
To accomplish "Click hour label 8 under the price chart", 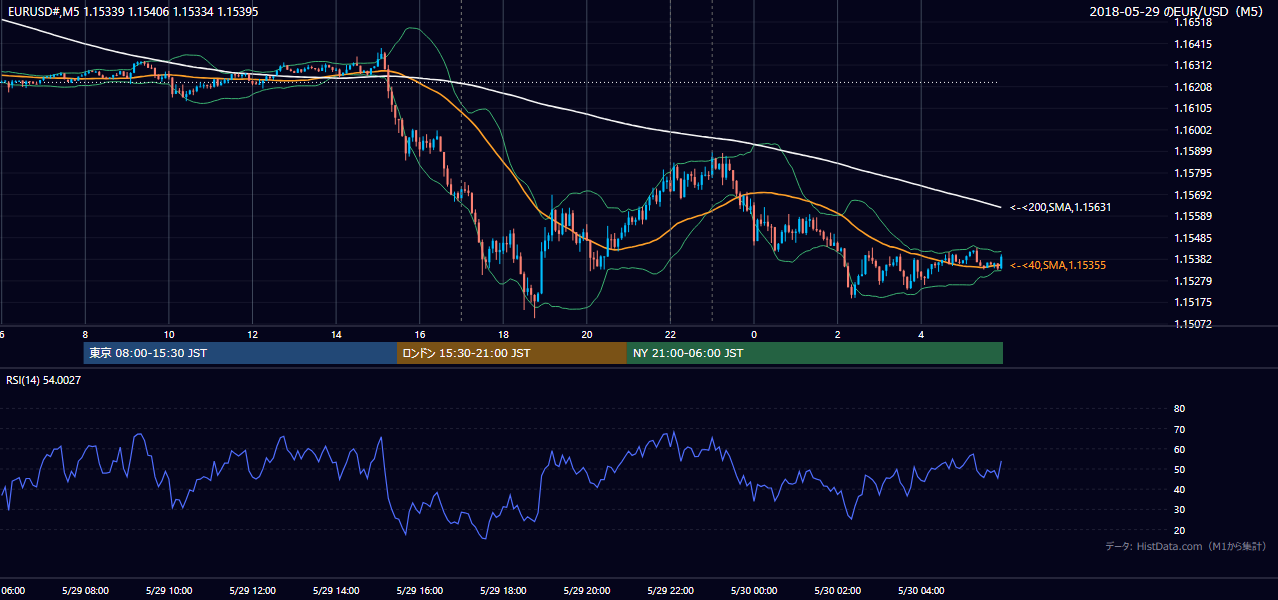I will [x=85, y=334].
